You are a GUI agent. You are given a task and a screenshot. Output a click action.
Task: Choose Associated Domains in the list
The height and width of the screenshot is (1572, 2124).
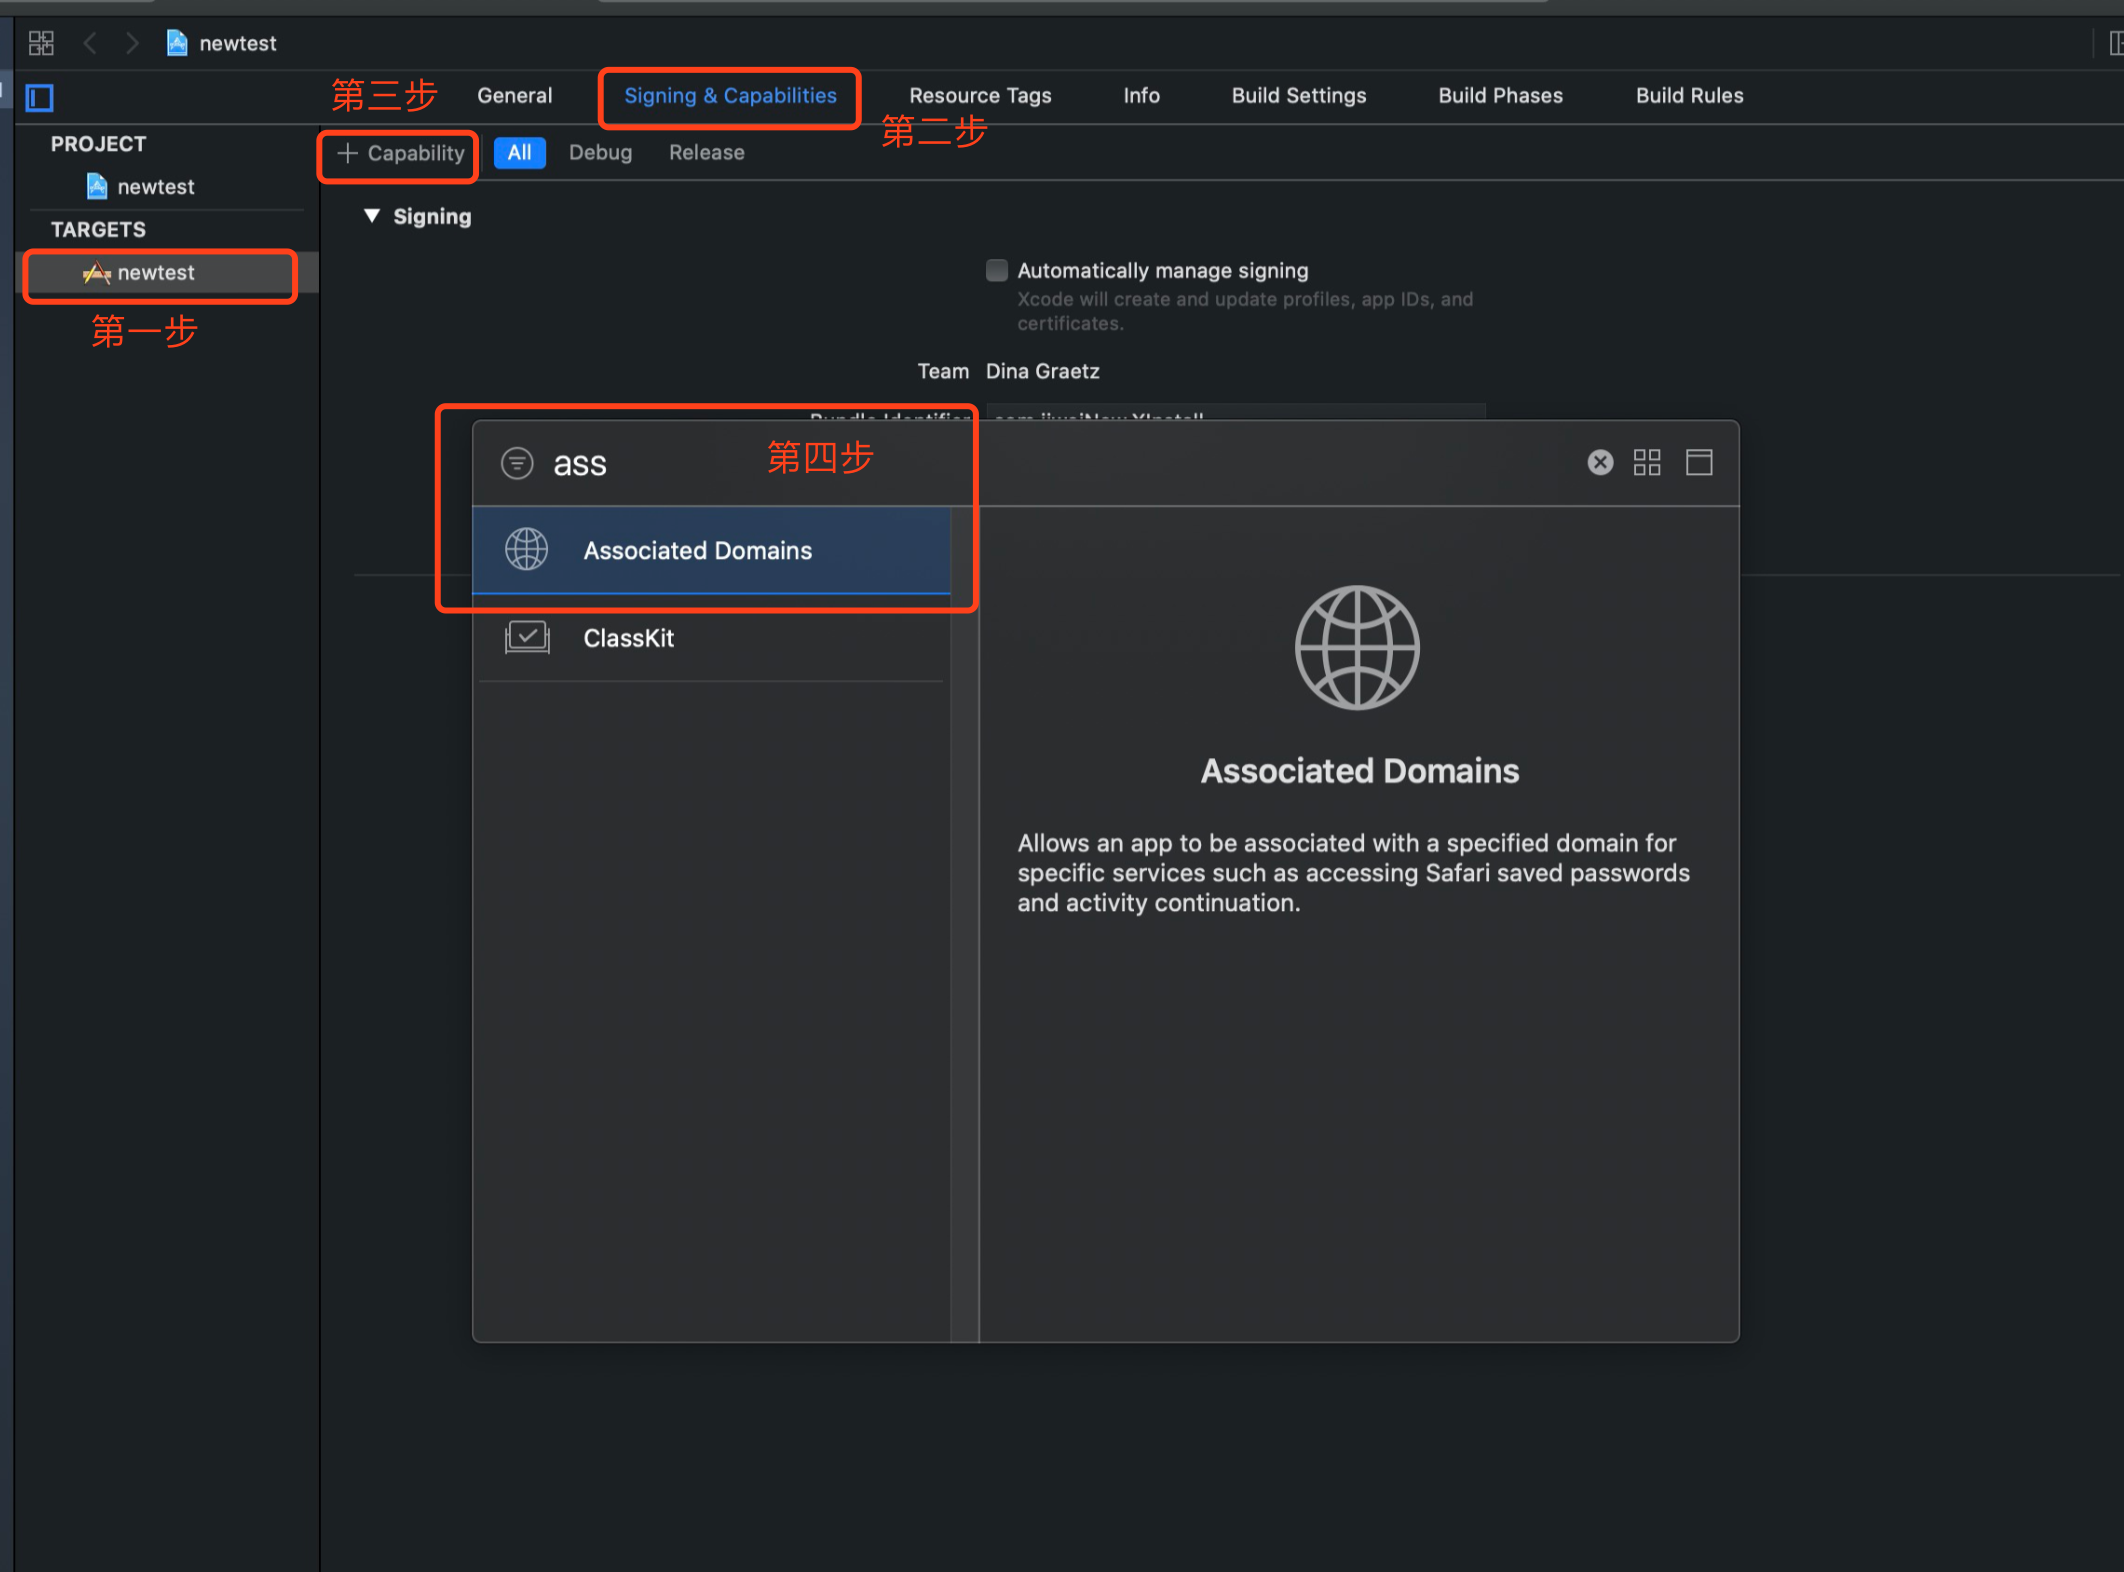698,551
